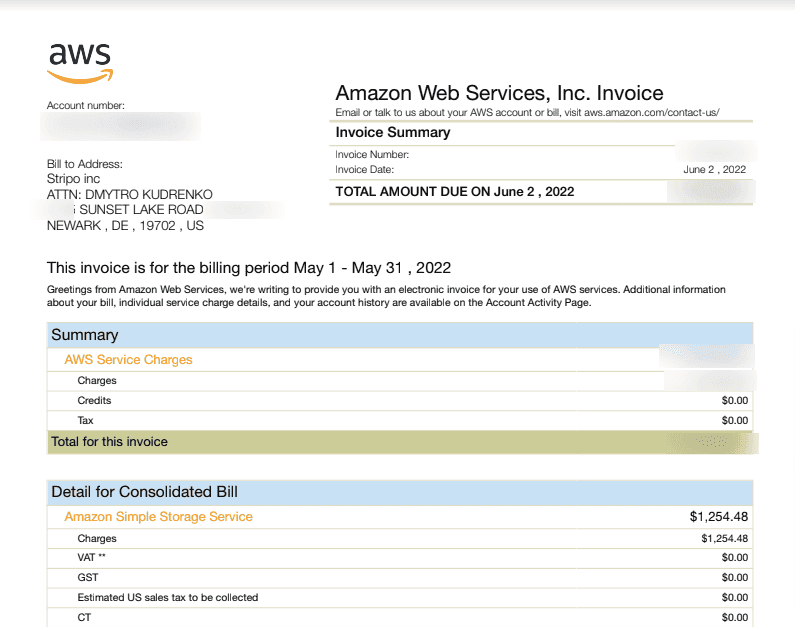Click the Invoice Date value June 2, 2022
795x627 pixels.
point(714,170)
